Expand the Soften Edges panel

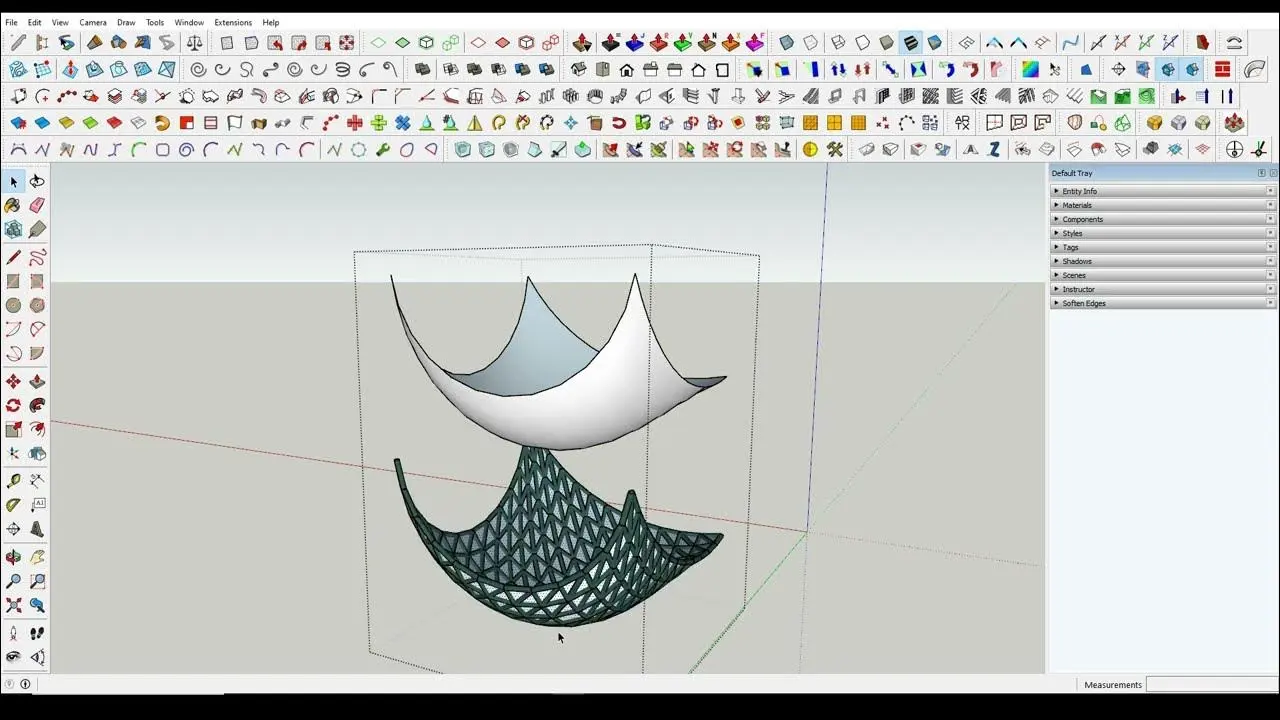pos(1083,303)
